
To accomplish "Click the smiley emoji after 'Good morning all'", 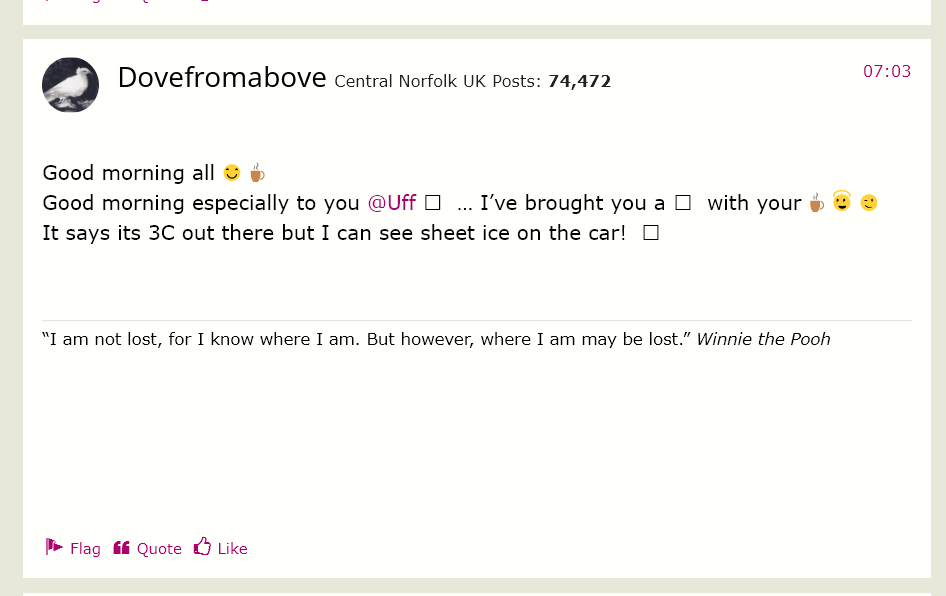I will tap(232, 173).
